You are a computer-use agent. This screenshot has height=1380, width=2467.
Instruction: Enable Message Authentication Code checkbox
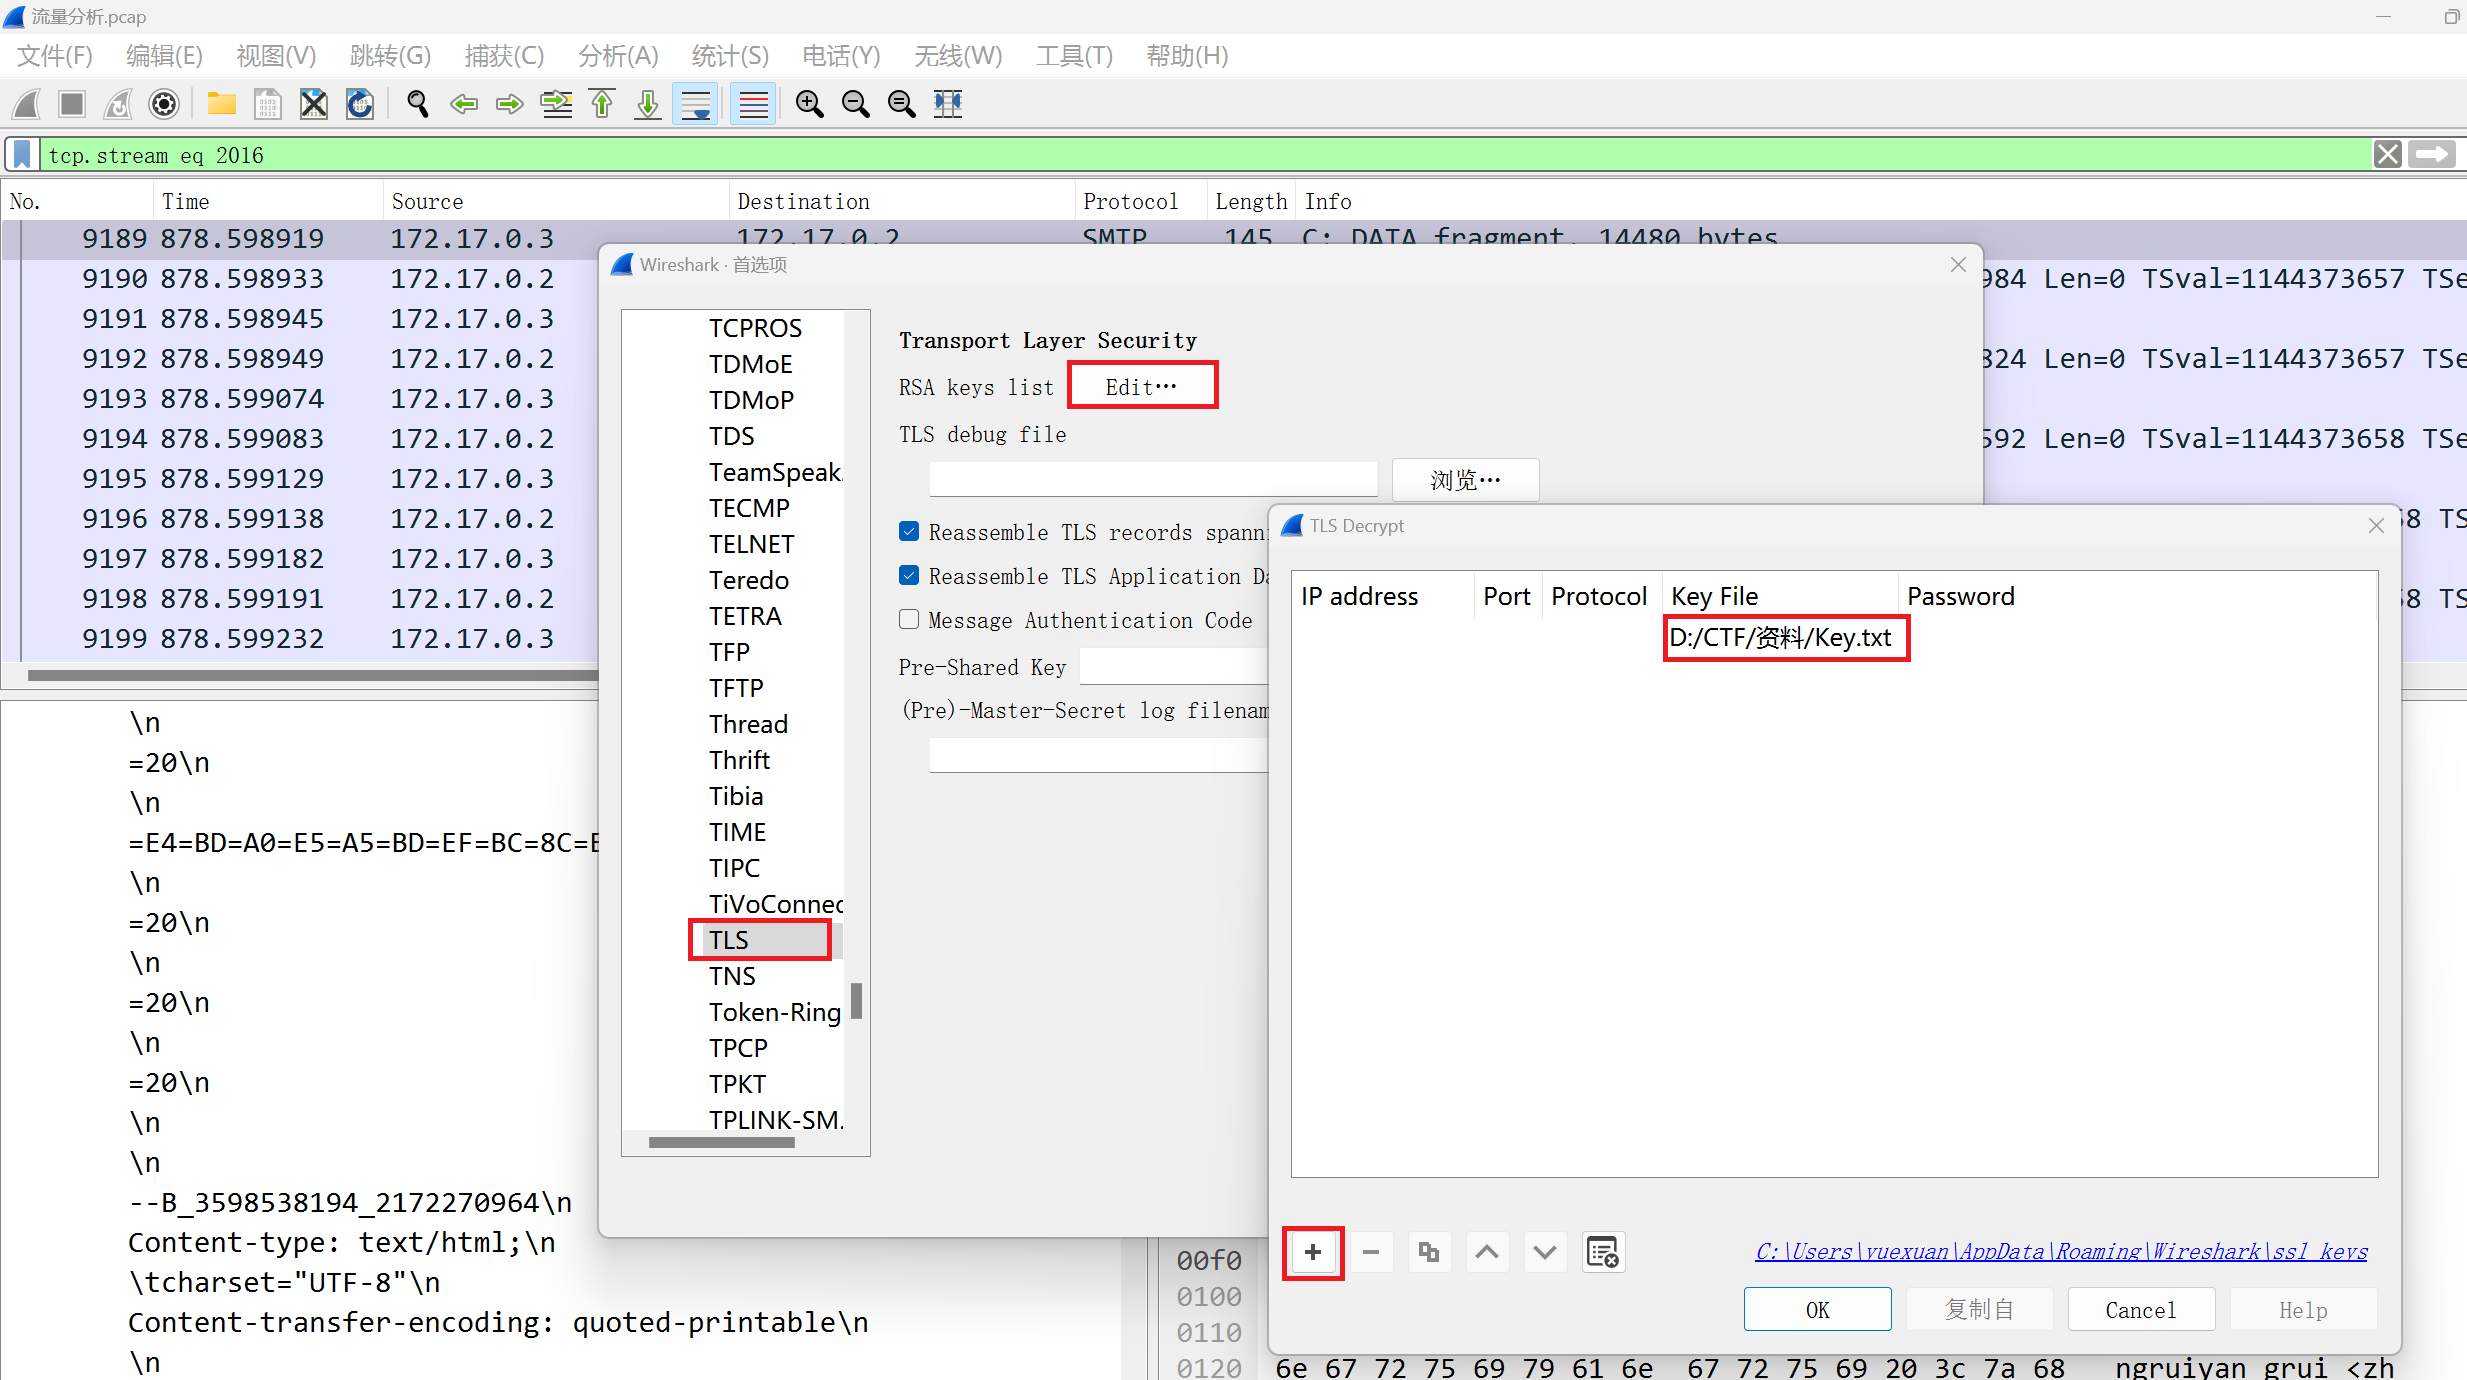[x=909, y=620]
